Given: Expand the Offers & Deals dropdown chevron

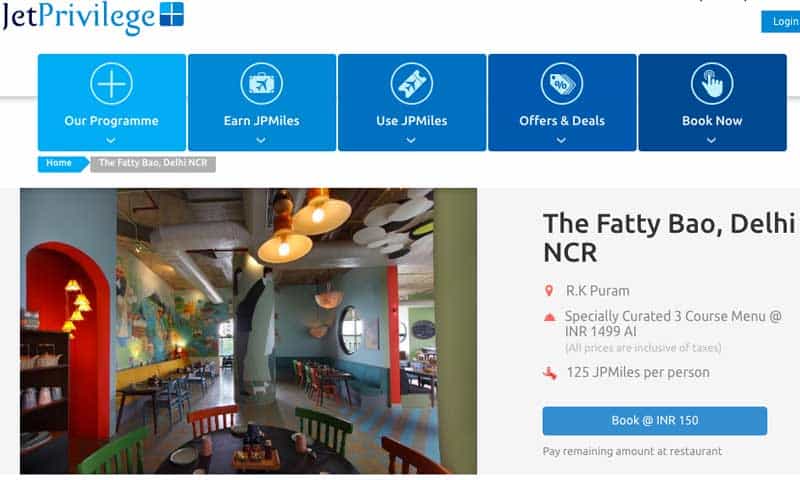Looking at the screenshot, I should (x=561, y=140).
